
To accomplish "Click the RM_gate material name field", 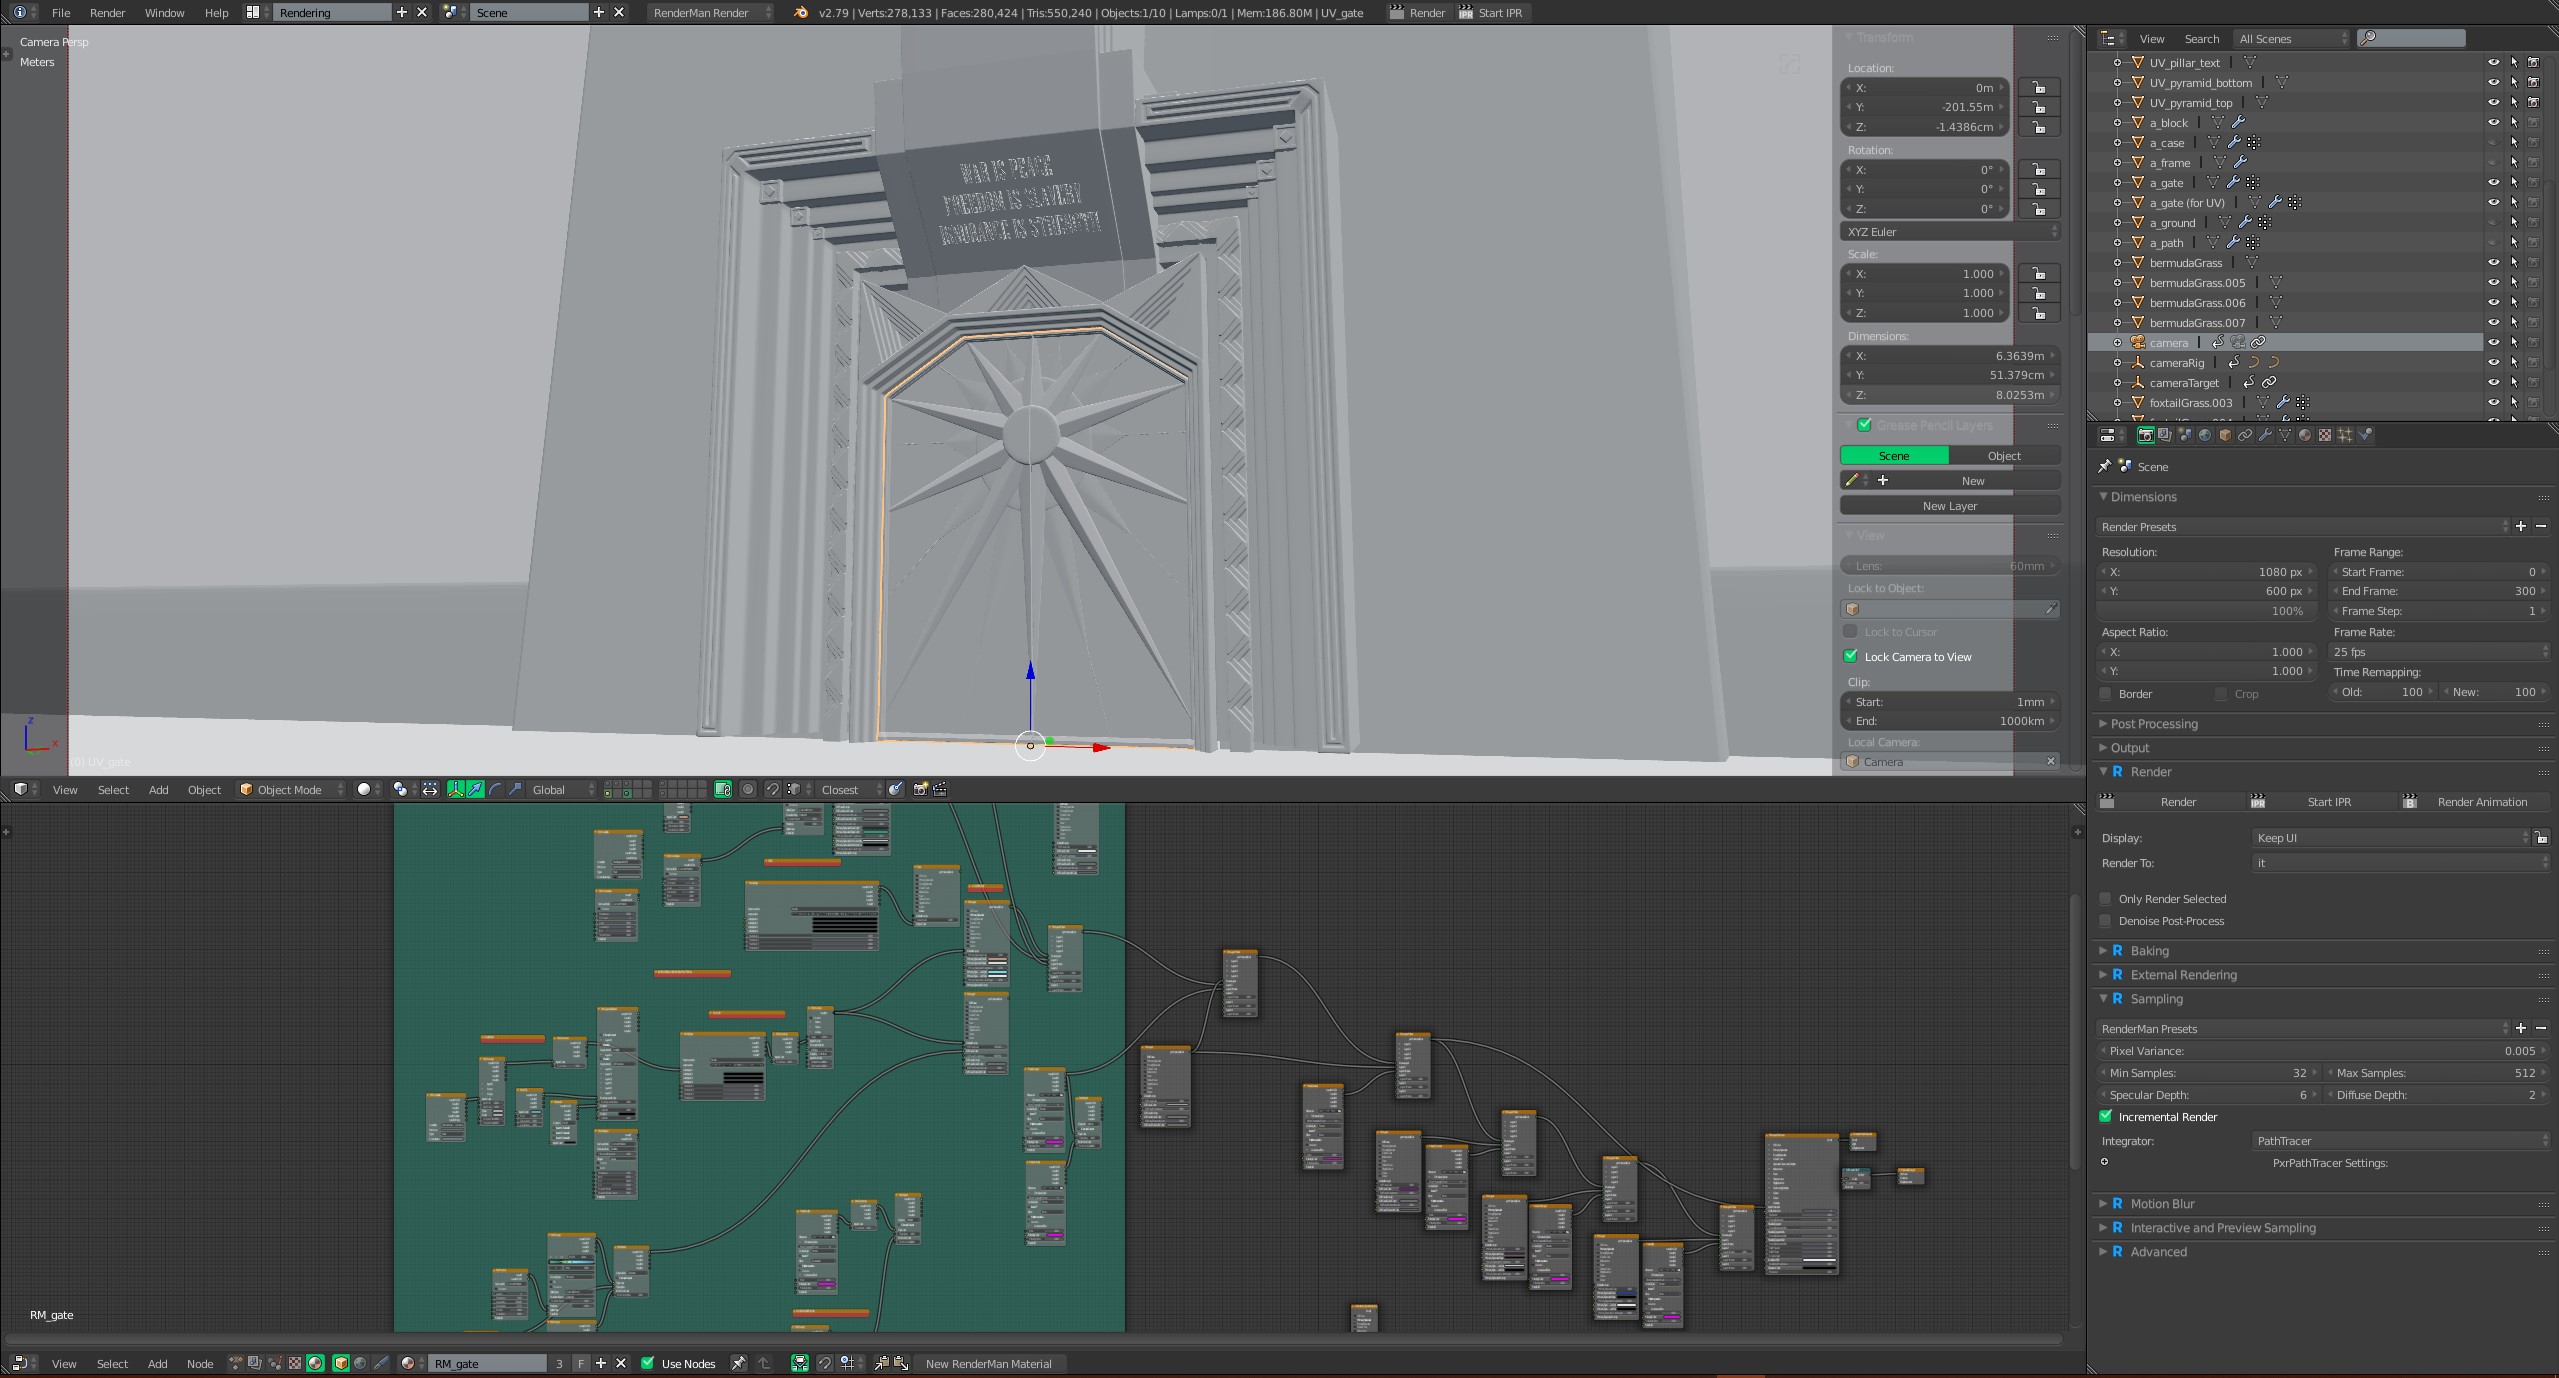I will pos(487,1364).
